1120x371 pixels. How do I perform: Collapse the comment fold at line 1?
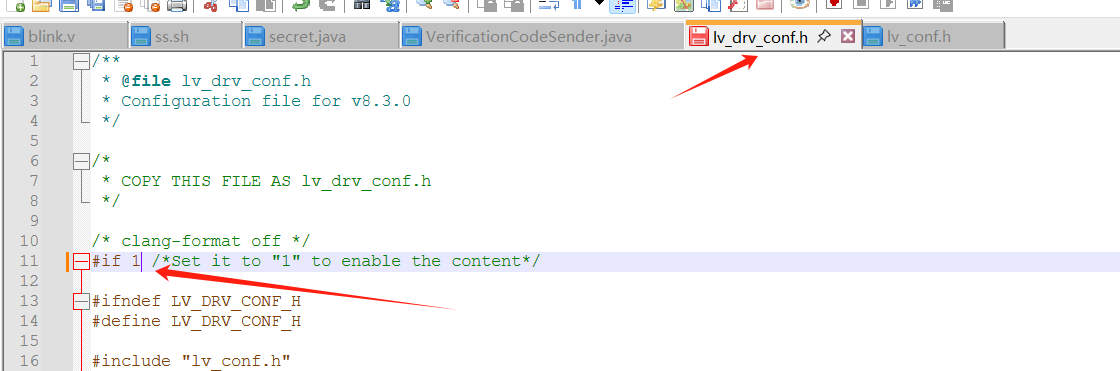(x=81, y=61)
